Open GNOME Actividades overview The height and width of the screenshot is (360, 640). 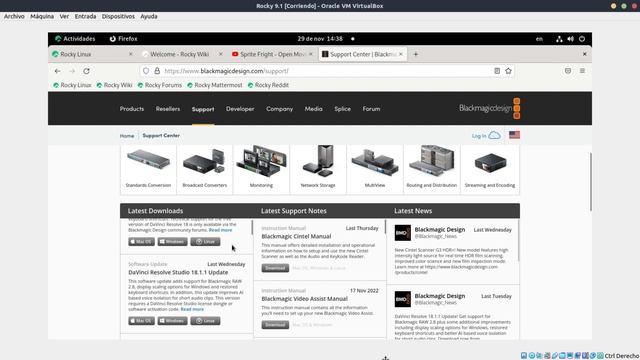pyautogui.click(x=75, y=39)
